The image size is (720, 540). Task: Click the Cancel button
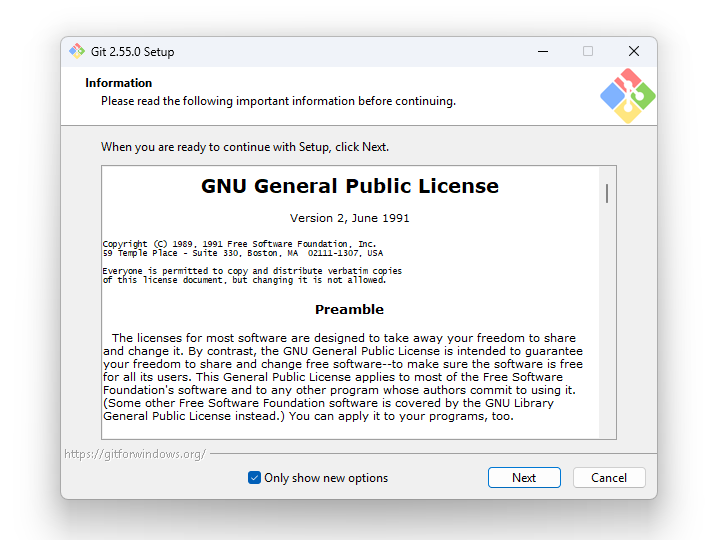(609, 478)
